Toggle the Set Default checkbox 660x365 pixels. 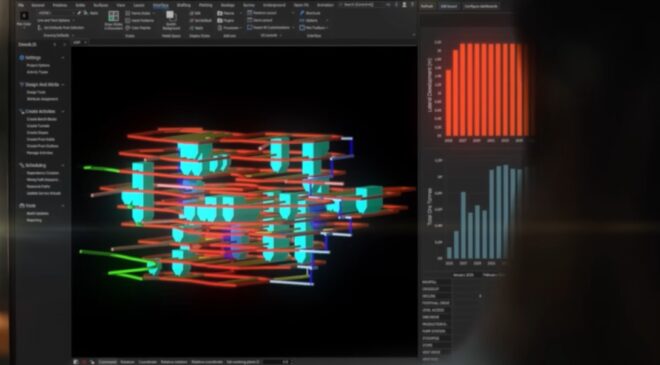[x=200, y=20]
